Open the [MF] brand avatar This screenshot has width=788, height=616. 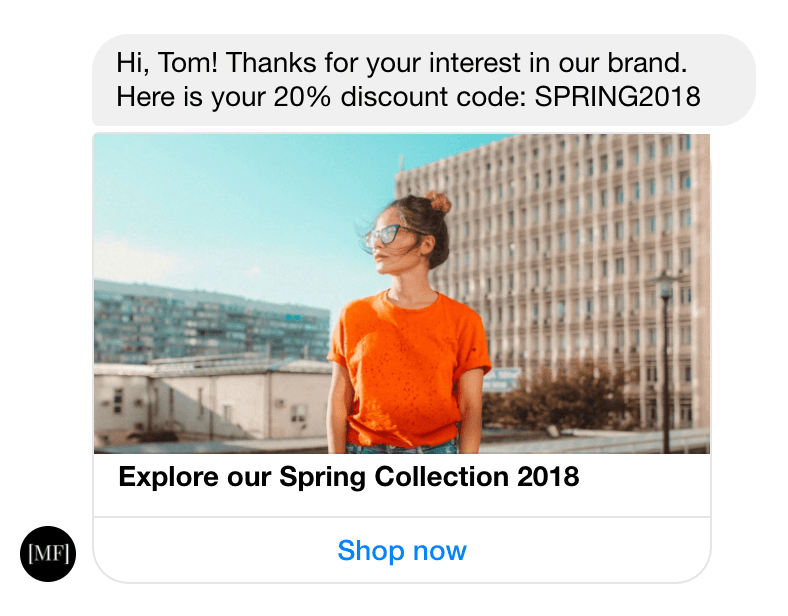click(x=48, y=554)
